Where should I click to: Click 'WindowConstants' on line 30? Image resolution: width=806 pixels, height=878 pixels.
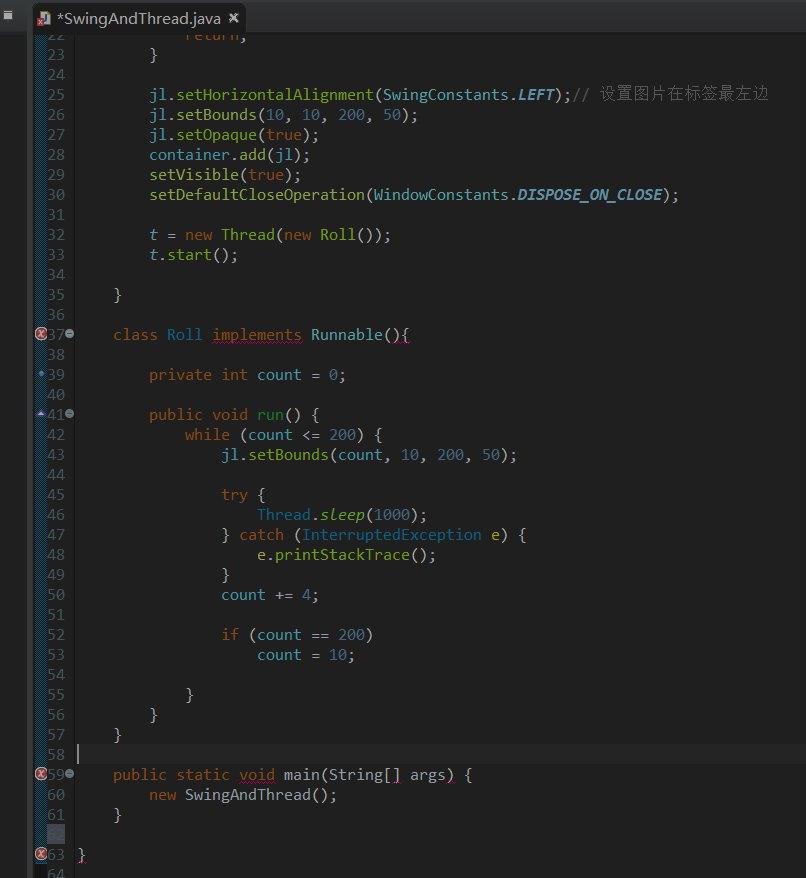441,195
